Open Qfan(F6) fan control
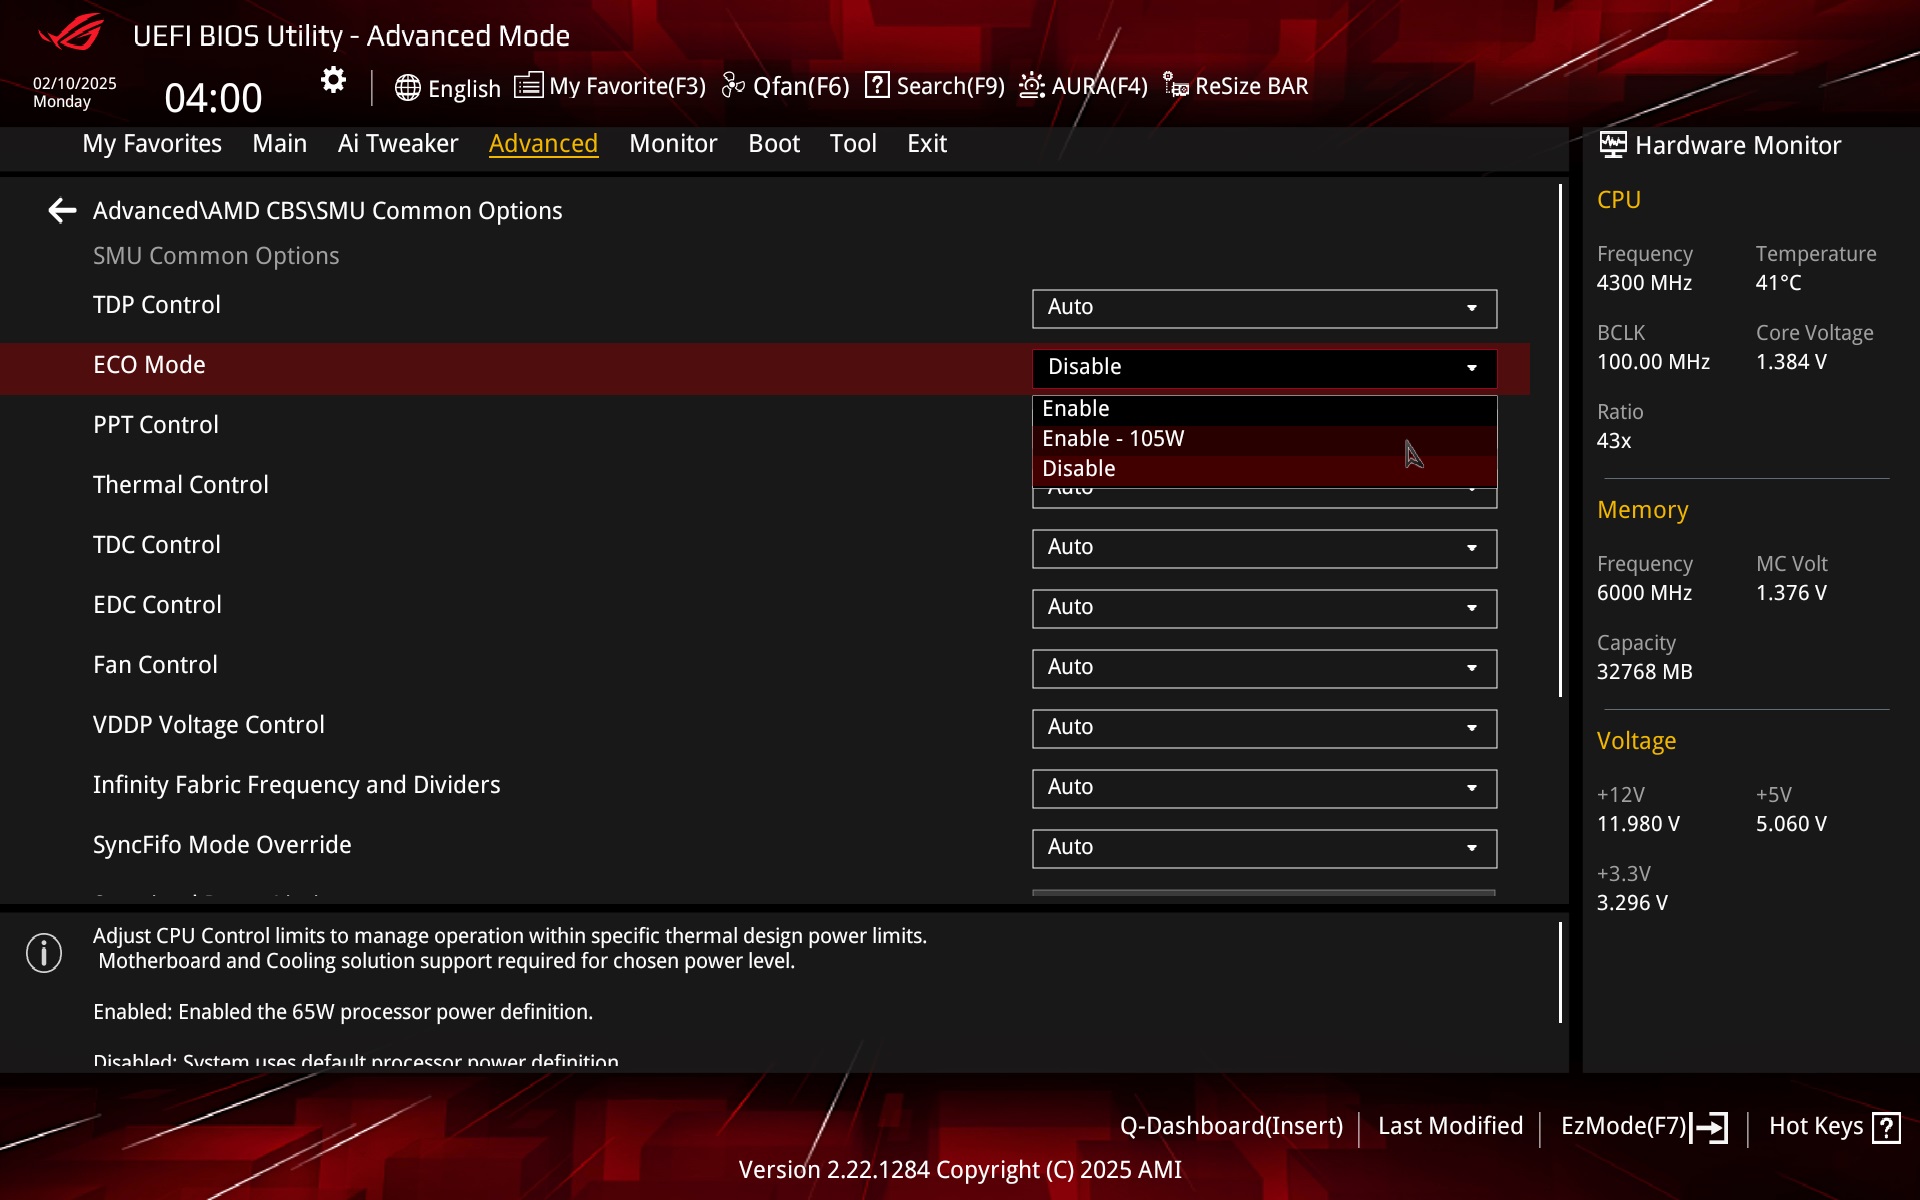This screenshot has height=1200, width=1920. click(x=785, y=86)
